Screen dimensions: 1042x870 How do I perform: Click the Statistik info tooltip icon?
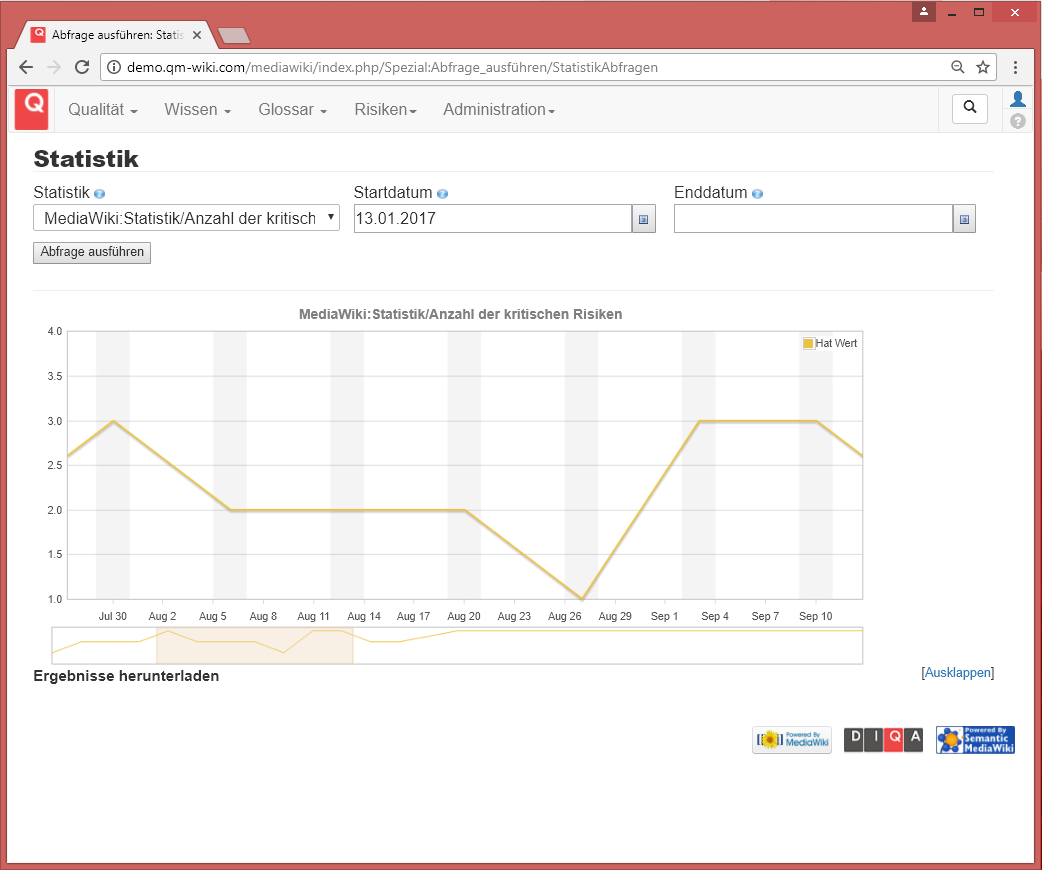[x=99, y=194]
